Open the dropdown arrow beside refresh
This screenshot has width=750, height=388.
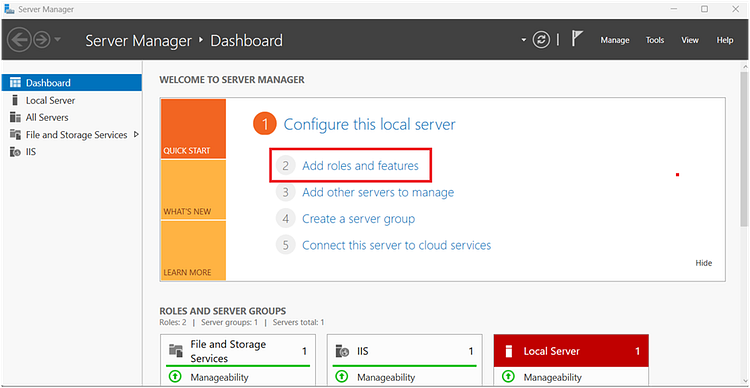pos(524,40)
